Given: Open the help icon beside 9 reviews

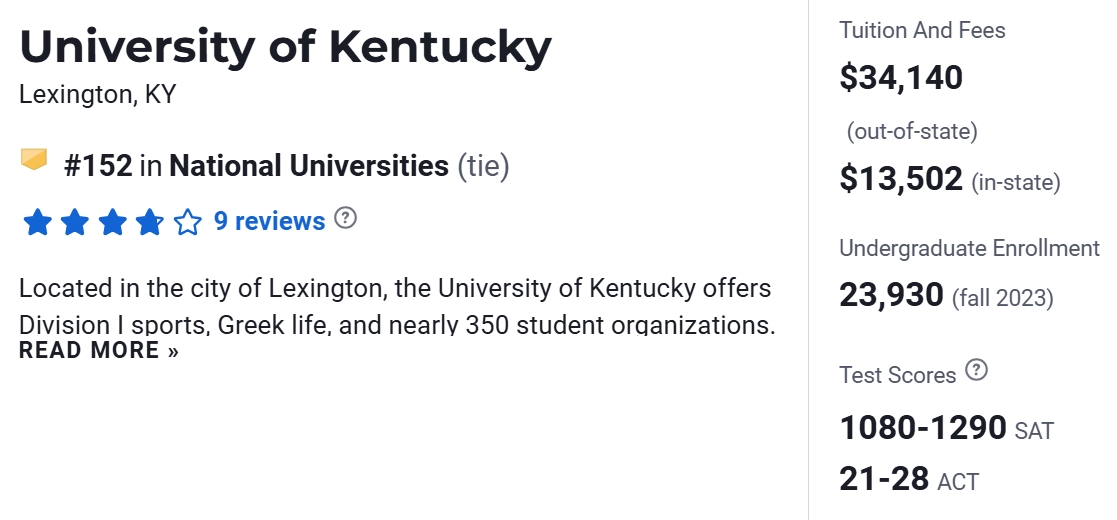Looking at the screenshot, I should click(x=345, y=218).
